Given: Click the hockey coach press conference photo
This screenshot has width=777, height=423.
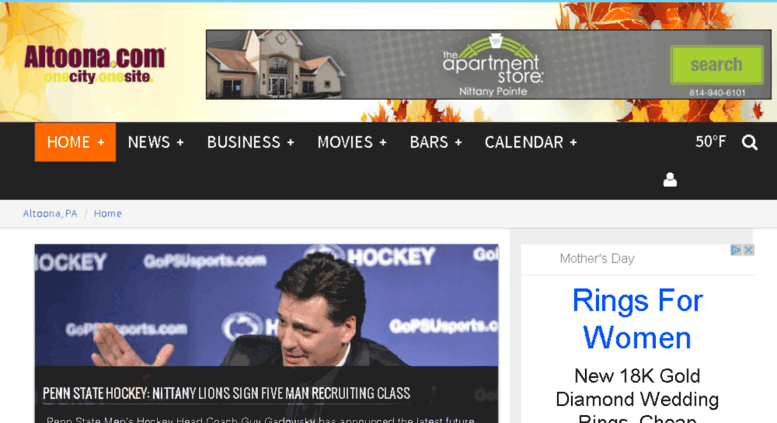Looking at the screenshot, I should click(x=267, y=305).
